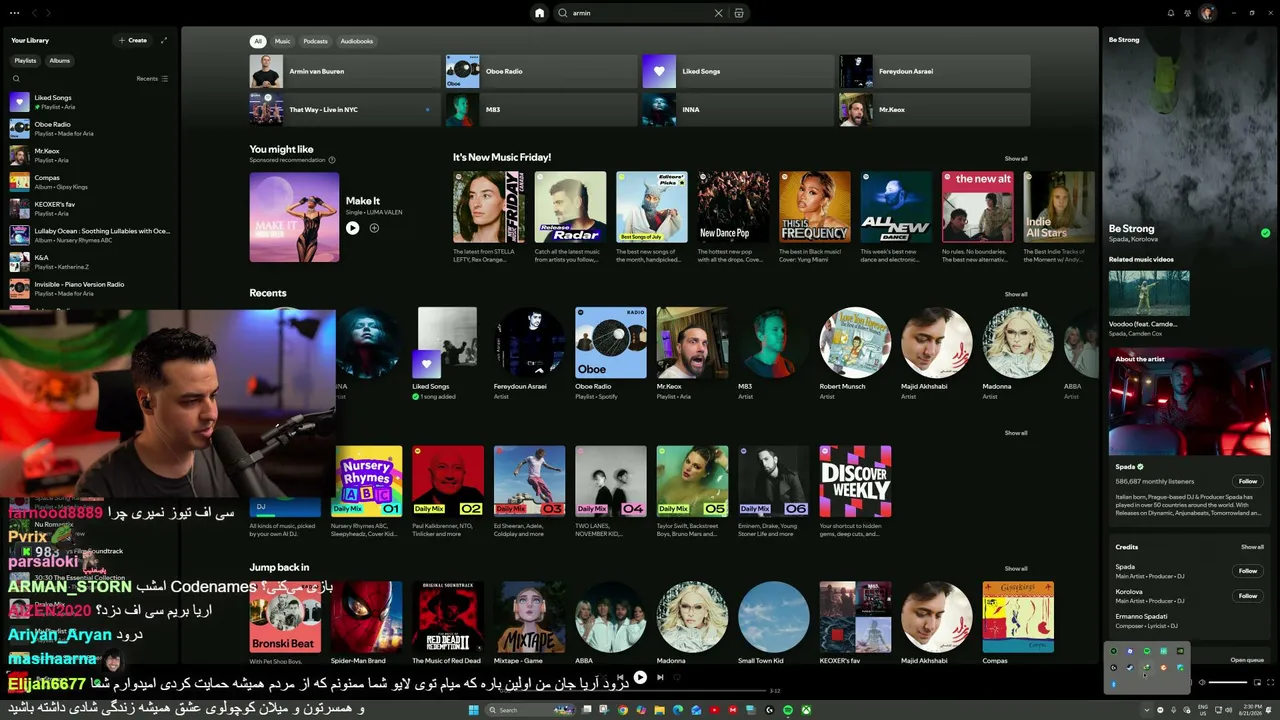Open Armin van Buuren shortcut tile
The image size is (1280, 720).
(x=345, y=71)
